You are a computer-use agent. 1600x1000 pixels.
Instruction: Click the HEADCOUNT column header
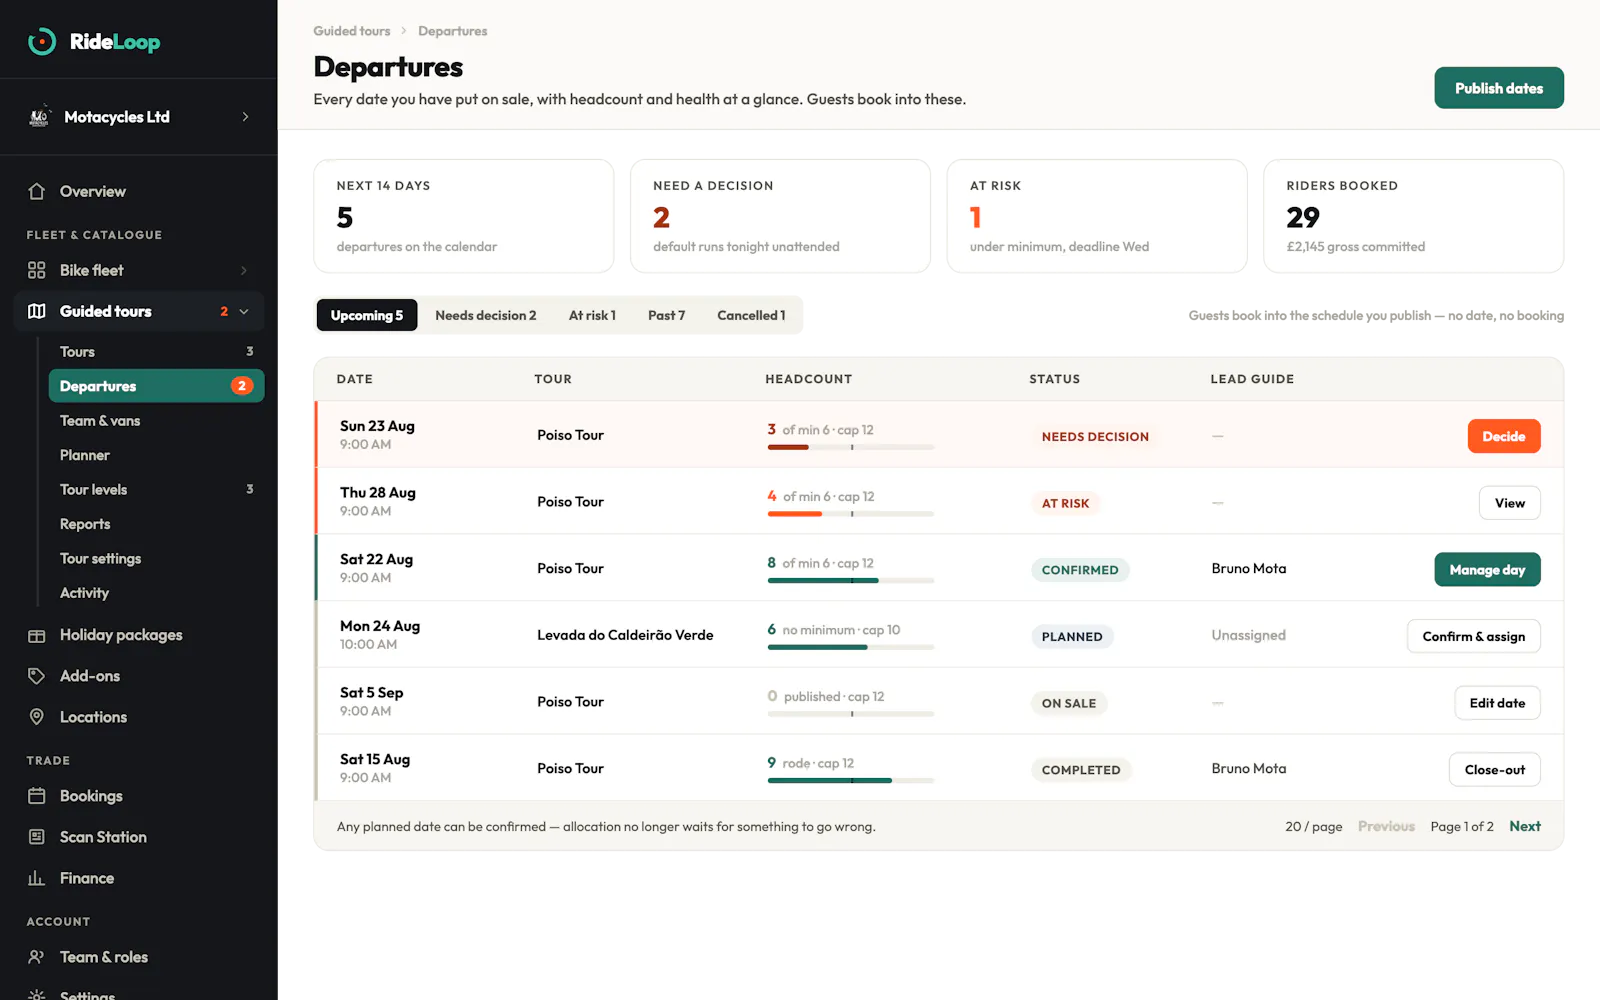(x=809, y=379)
